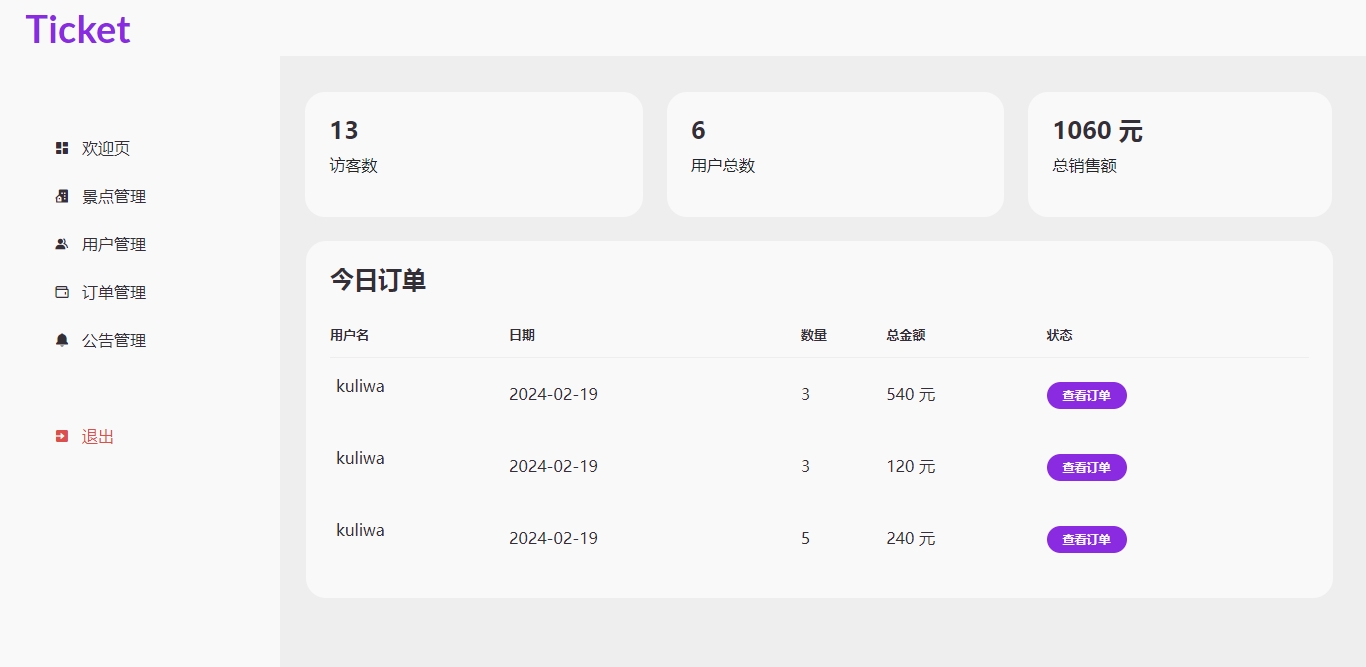View order for the 240 元 row

coord(1086,539)
